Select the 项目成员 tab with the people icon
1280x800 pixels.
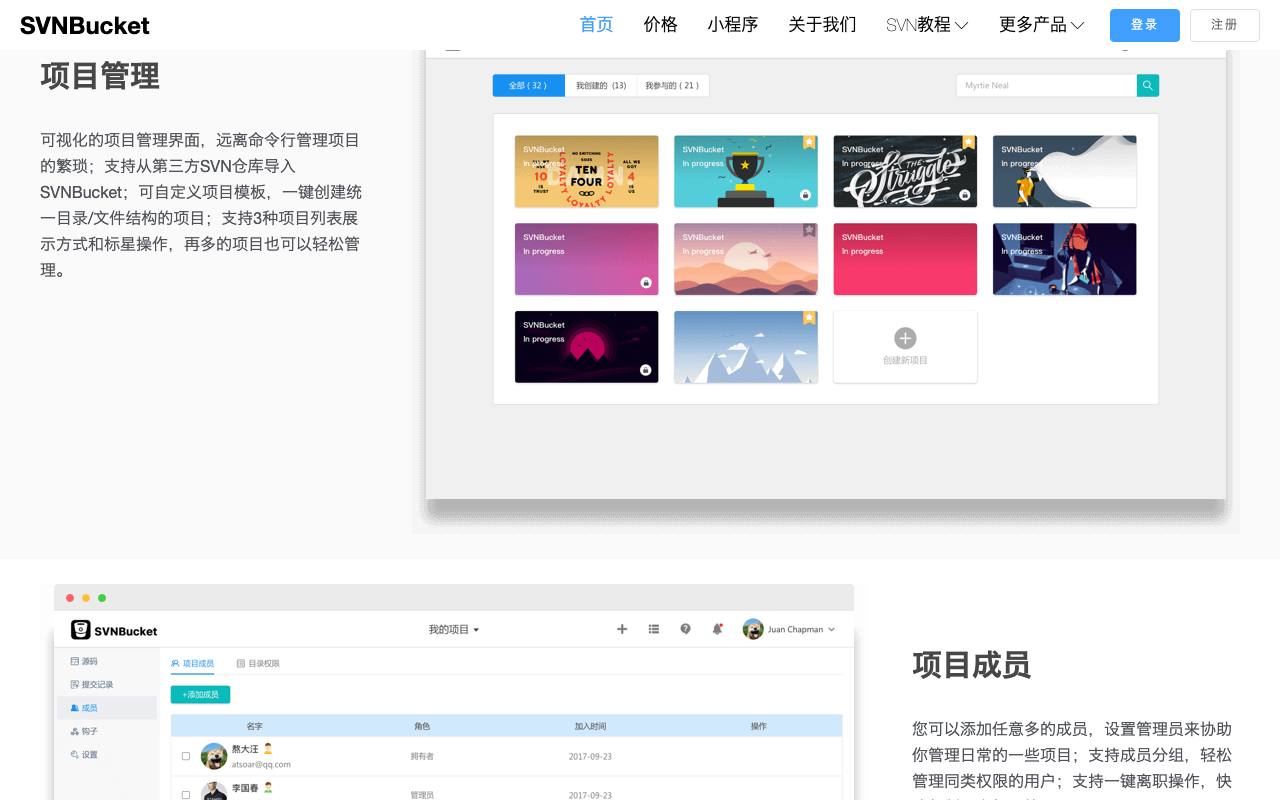(x=192, y=663)
